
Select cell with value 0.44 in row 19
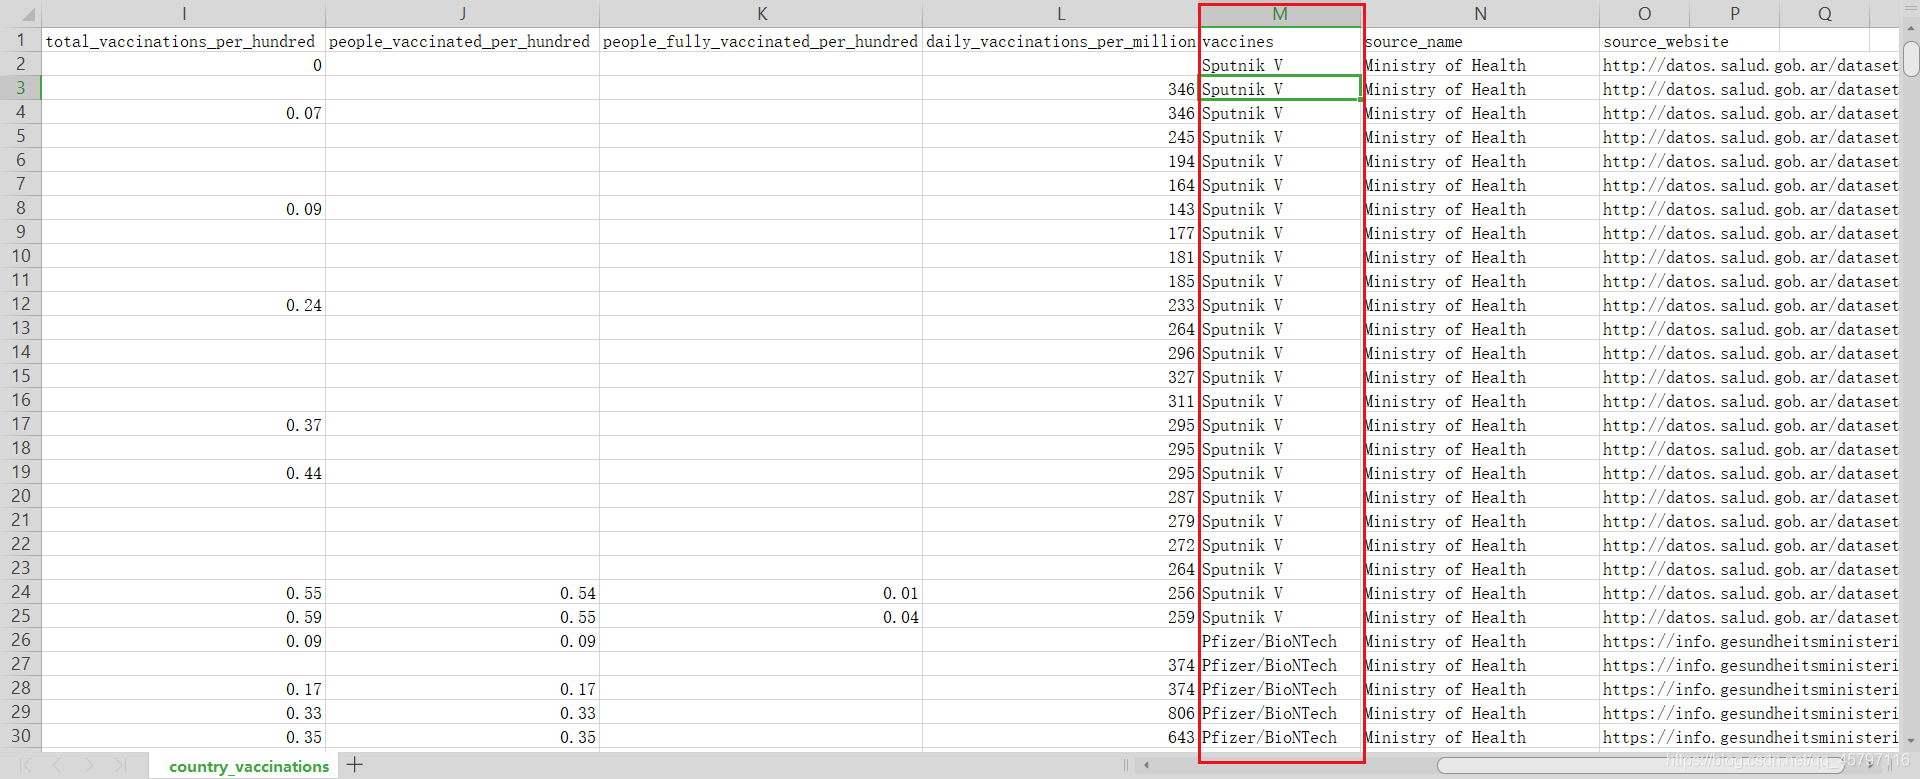click(x=183, y=472)
